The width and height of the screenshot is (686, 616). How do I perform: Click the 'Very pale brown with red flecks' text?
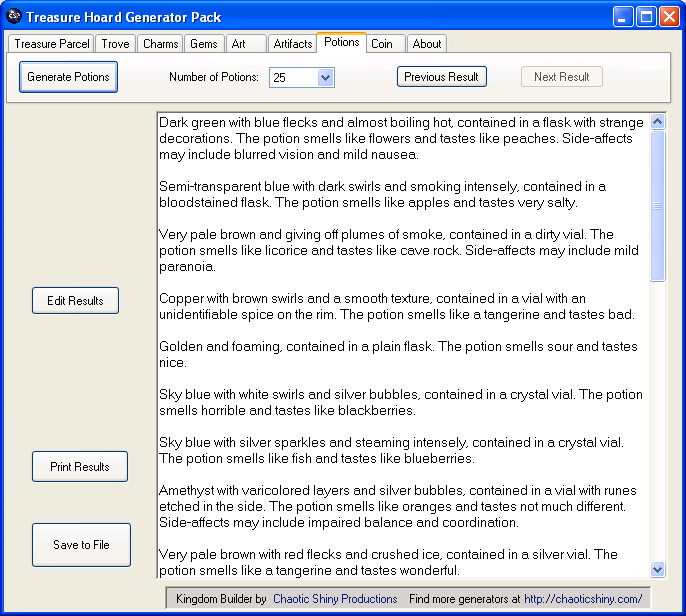point(388,562)
